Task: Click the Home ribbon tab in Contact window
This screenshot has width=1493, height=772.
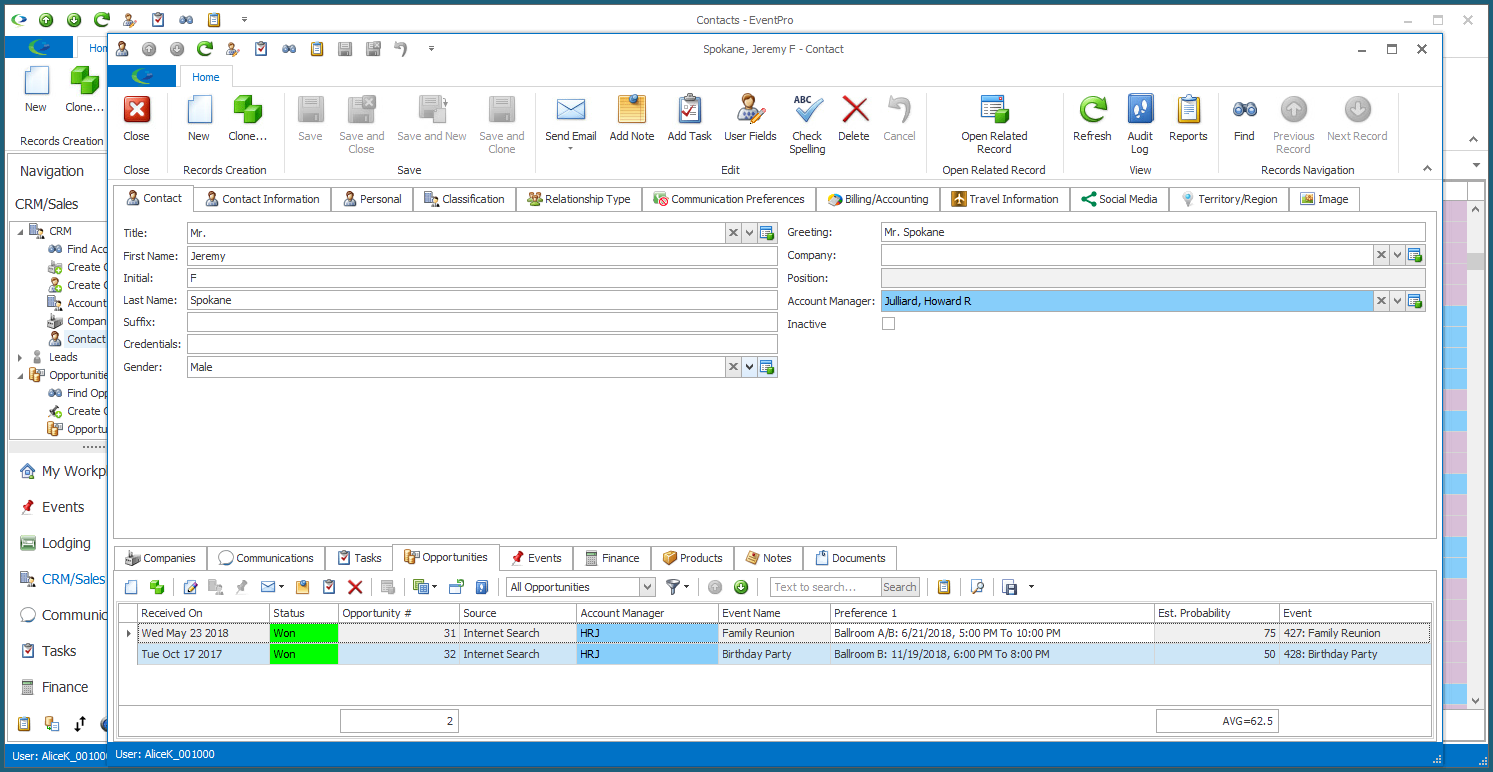Action: click(x=206, y=77)
